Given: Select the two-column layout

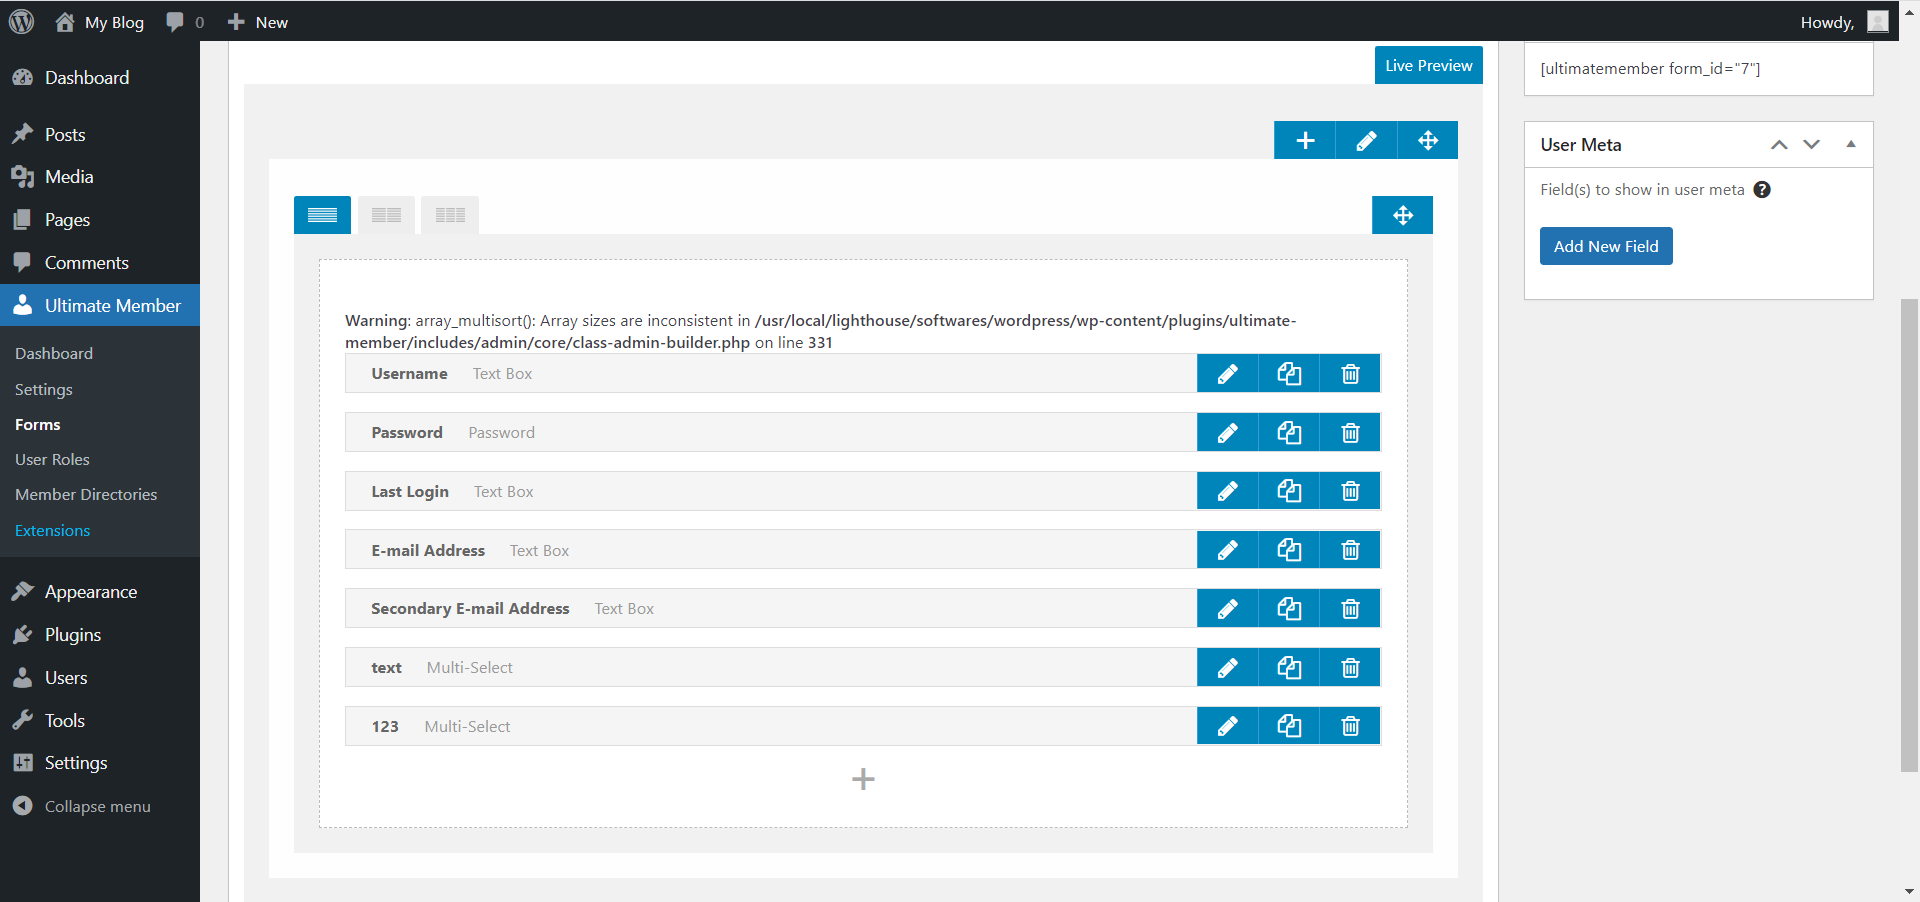Looking at the screenshot, I should tap(386, 215).
